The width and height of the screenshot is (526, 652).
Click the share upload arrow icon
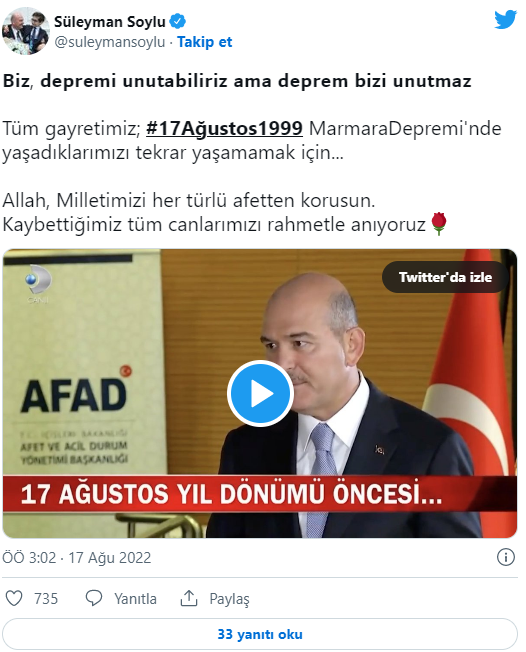(189, 598)
